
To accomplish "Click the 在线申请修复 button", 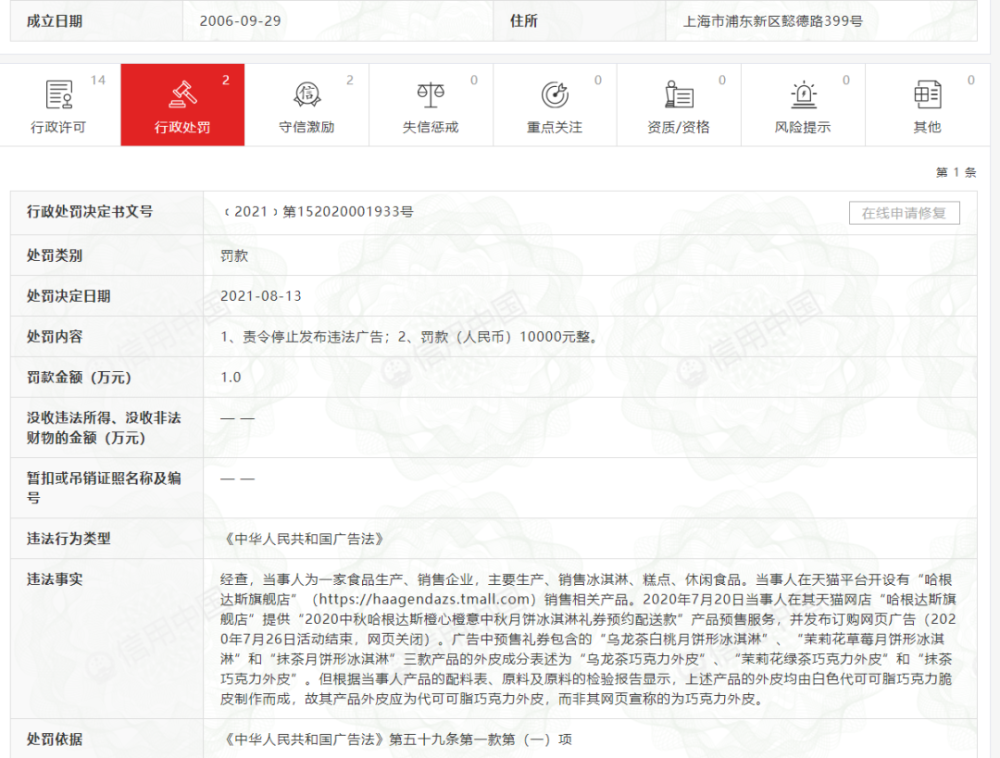I will 904,213.
